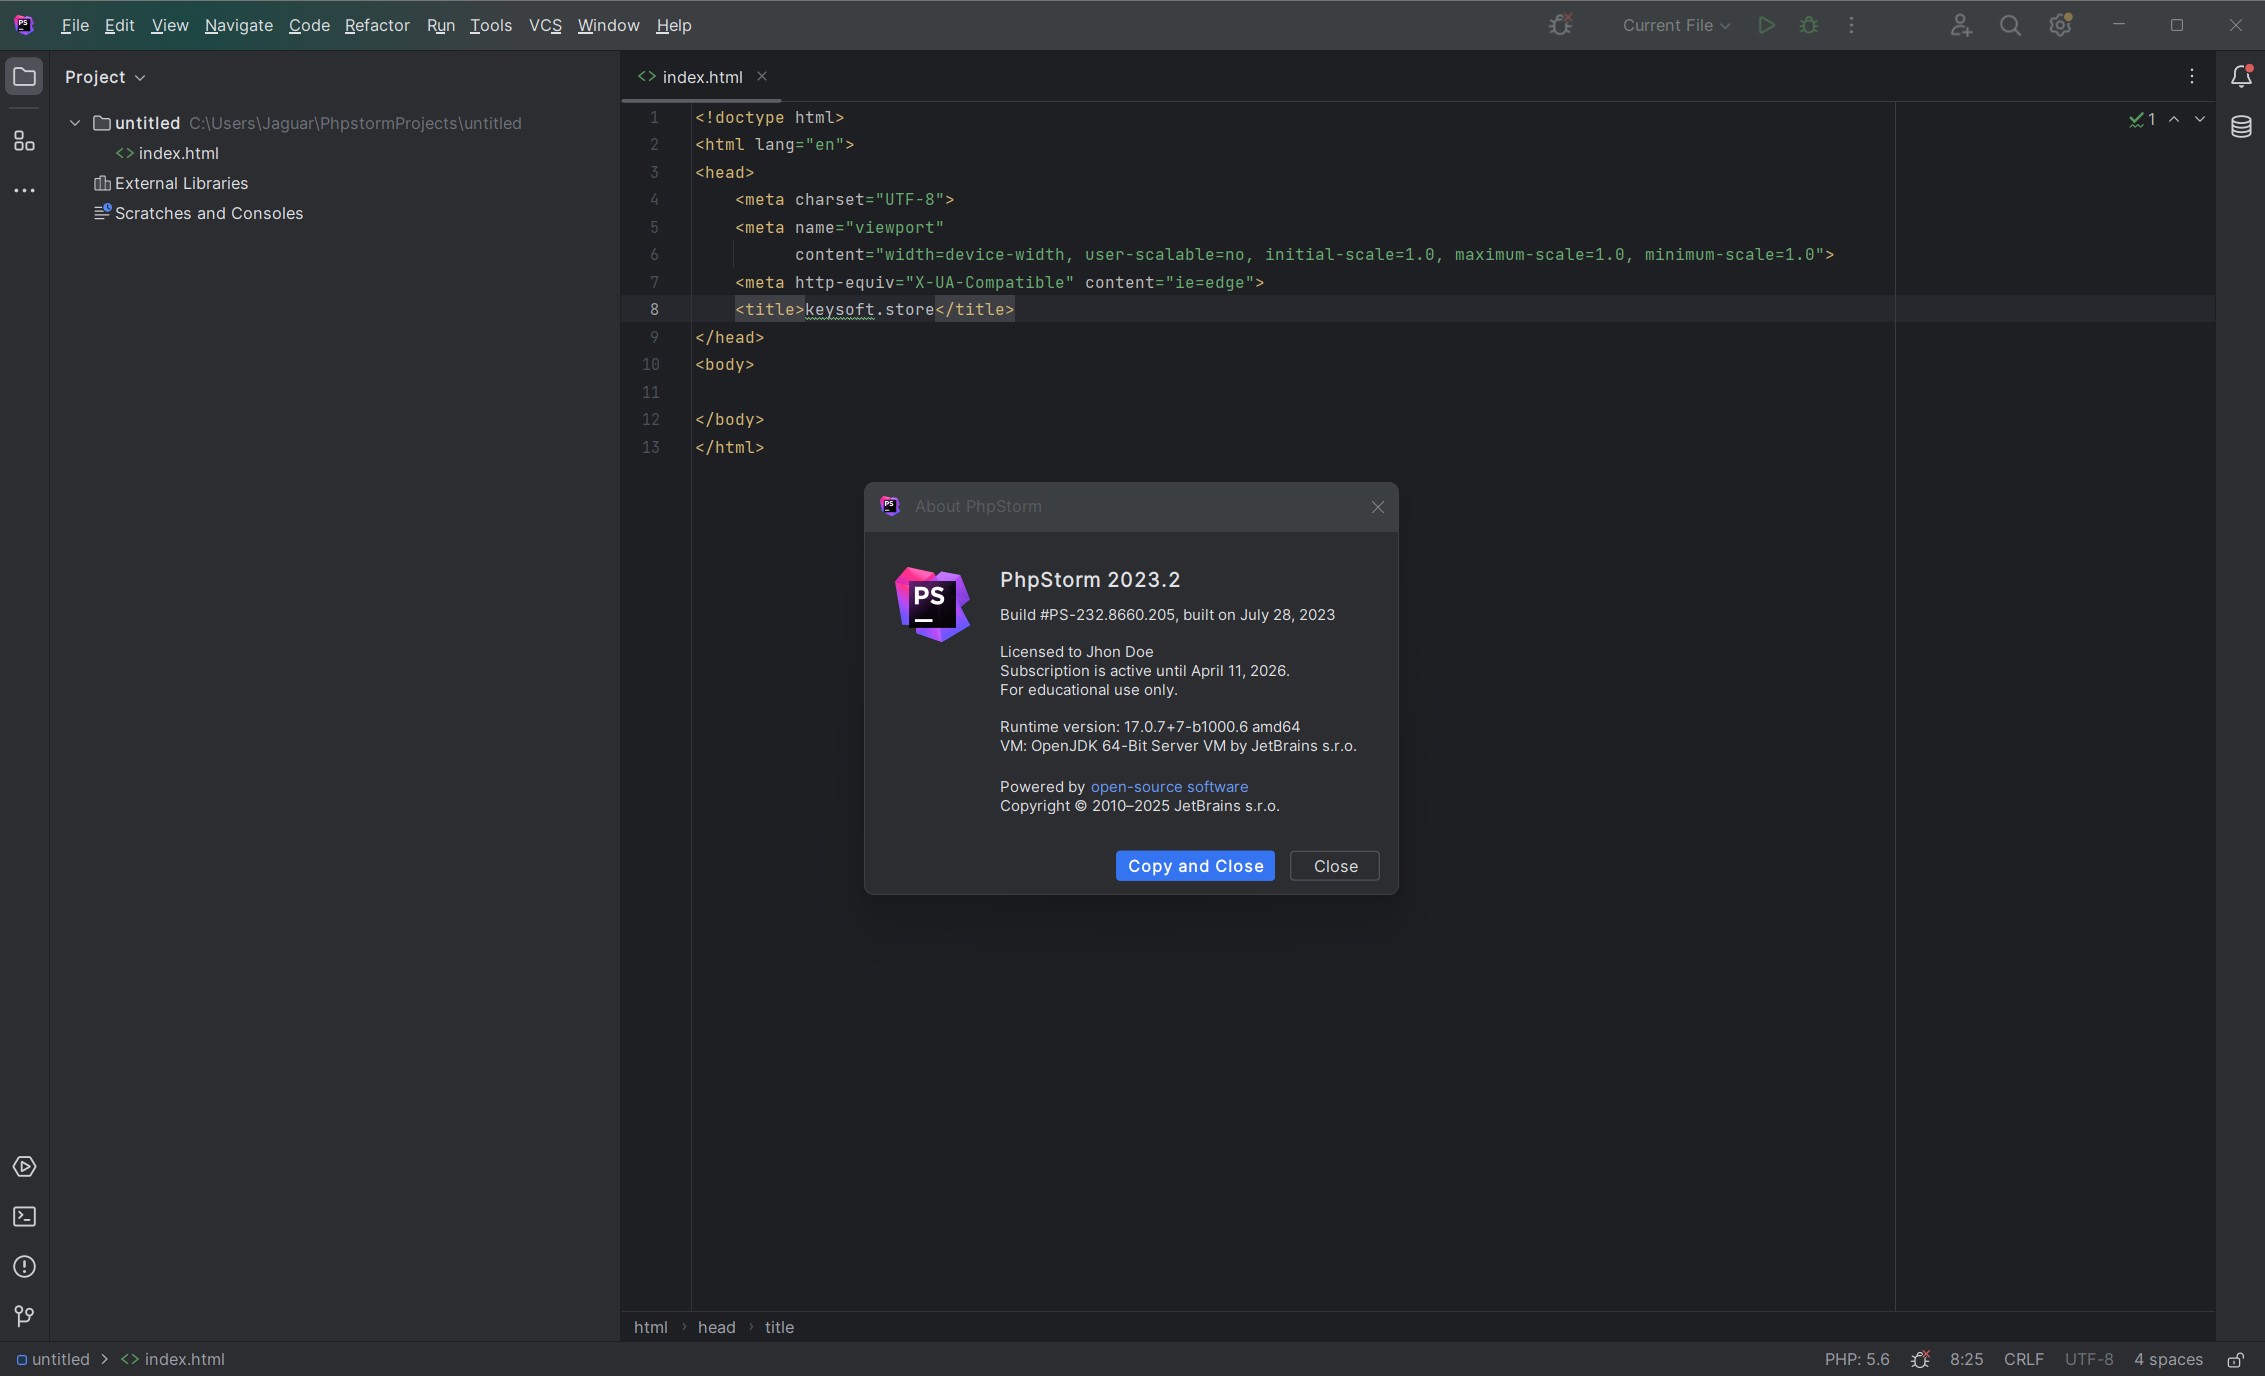The width and height of the screenshot is (2265, 1376).
Task: Select index.html in the project tree
Action: click(x=178, y=153)
